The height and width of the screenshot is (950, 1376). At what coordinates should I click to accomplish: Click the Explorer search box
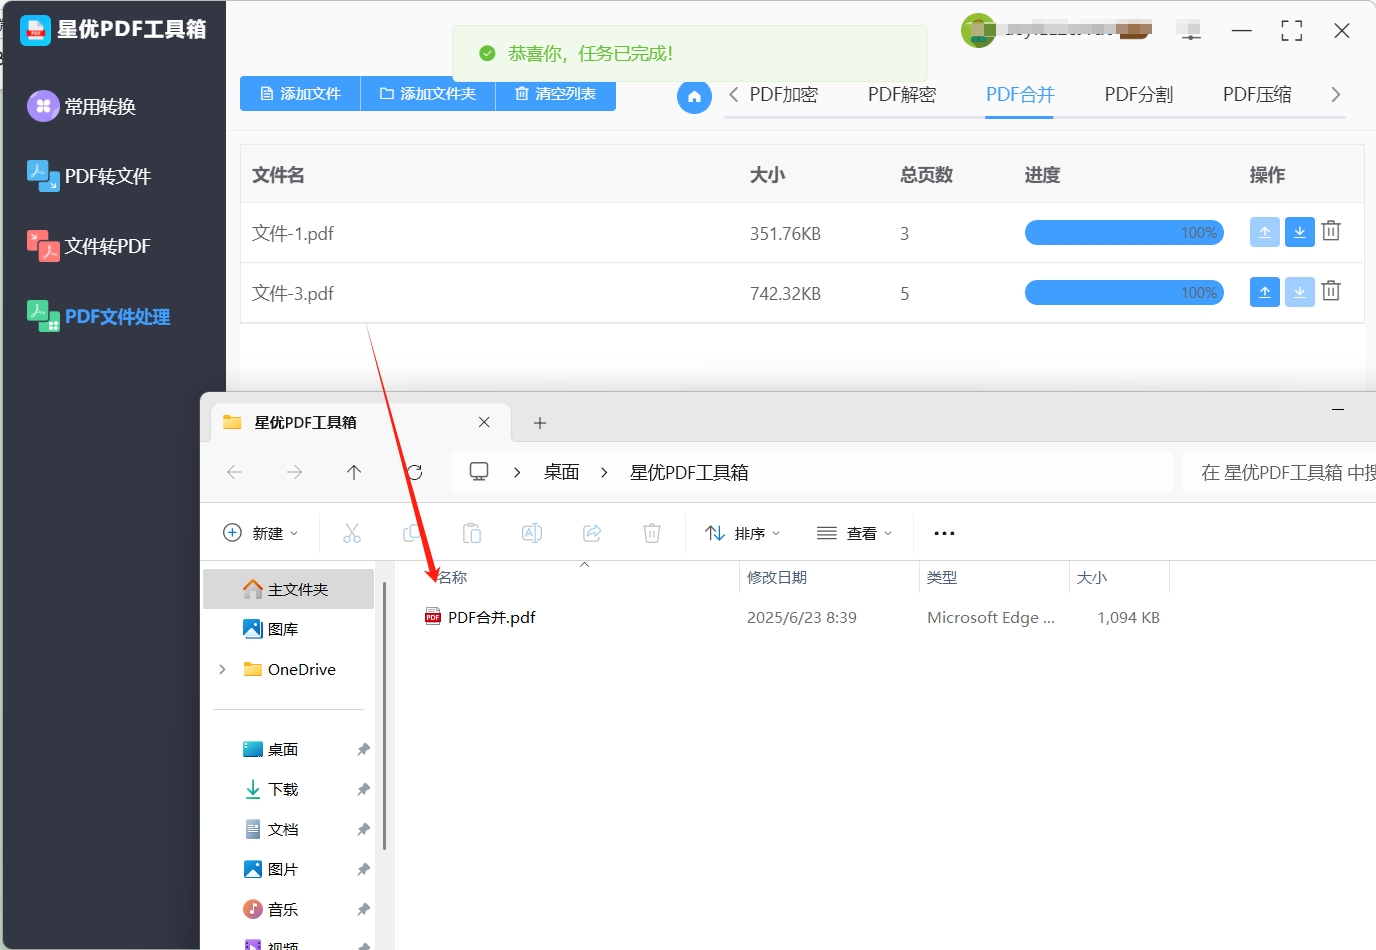1280,472
